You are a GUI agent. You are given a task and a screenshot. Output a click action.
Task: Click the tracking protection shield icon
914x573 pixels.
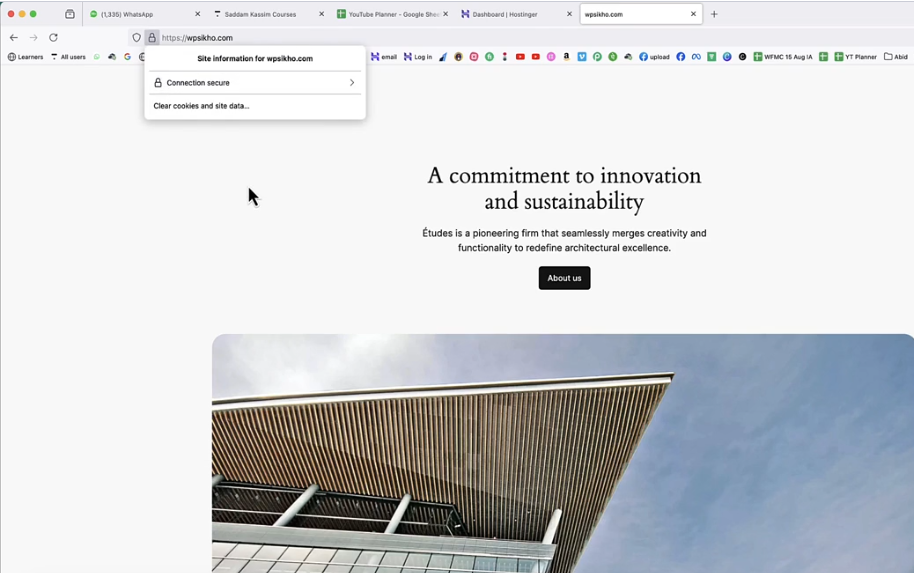137,38
